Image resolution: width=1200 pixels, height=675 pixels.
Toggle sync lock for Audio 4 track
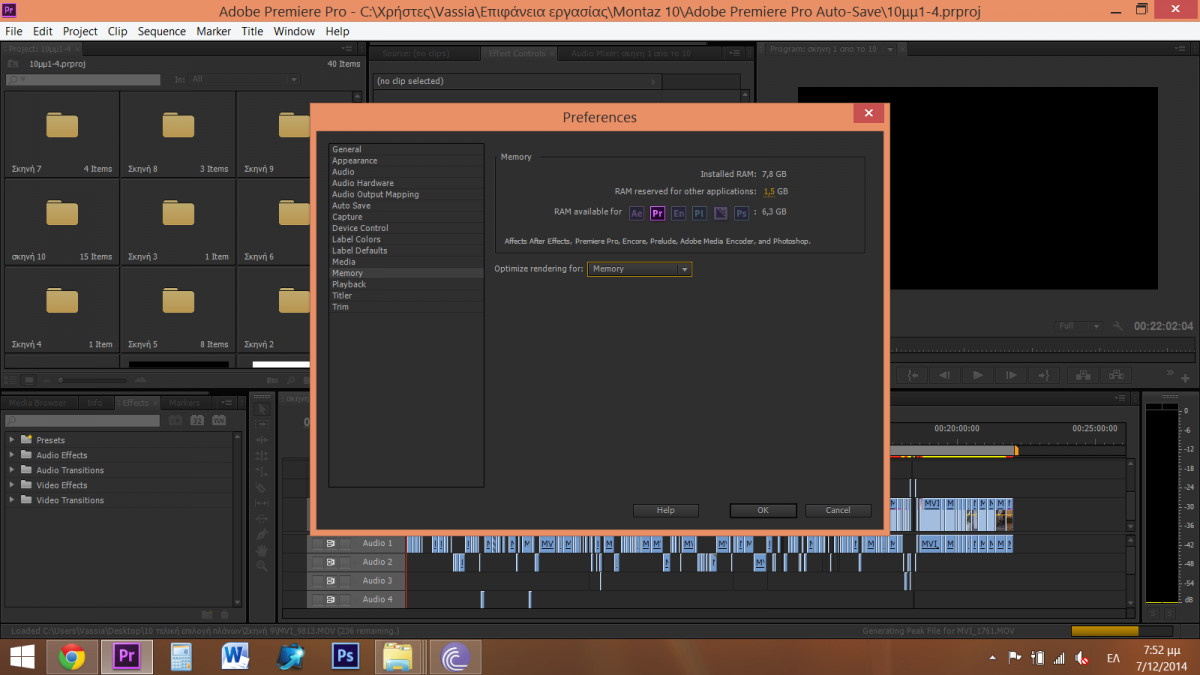click(x=330, y=600)
